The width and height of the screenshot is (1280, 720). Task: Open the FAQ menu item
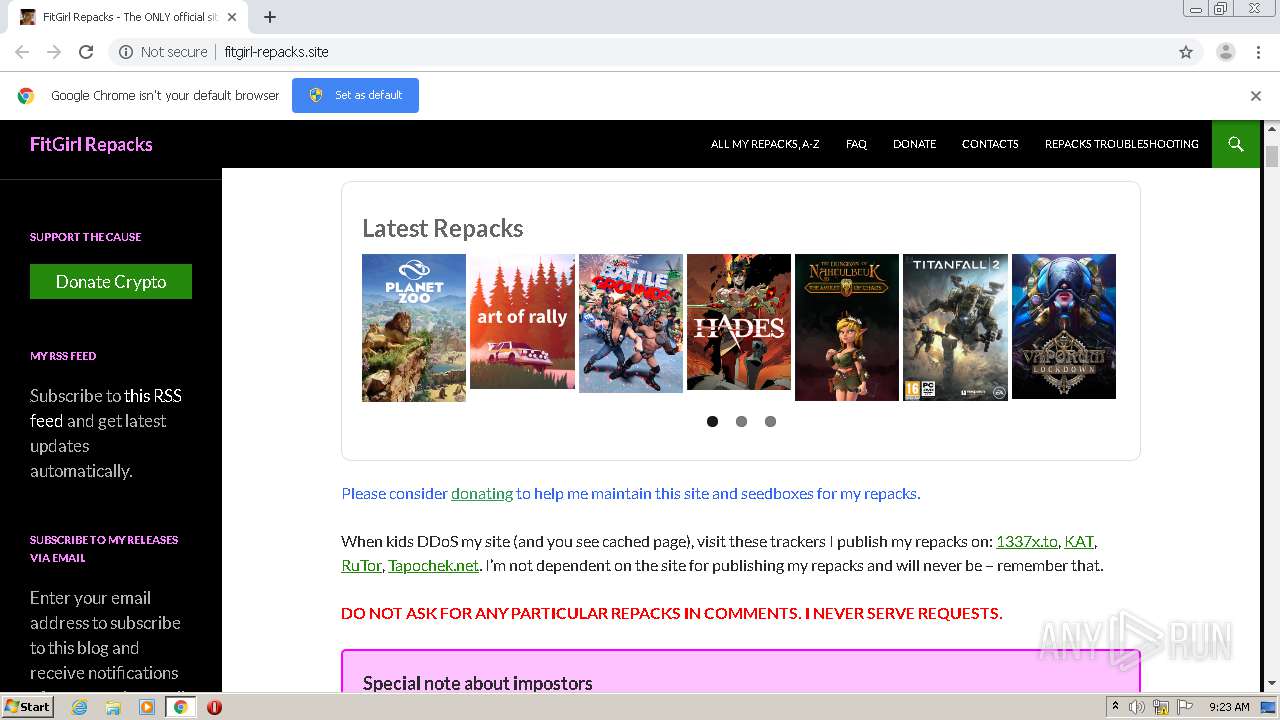coord(856,144)
